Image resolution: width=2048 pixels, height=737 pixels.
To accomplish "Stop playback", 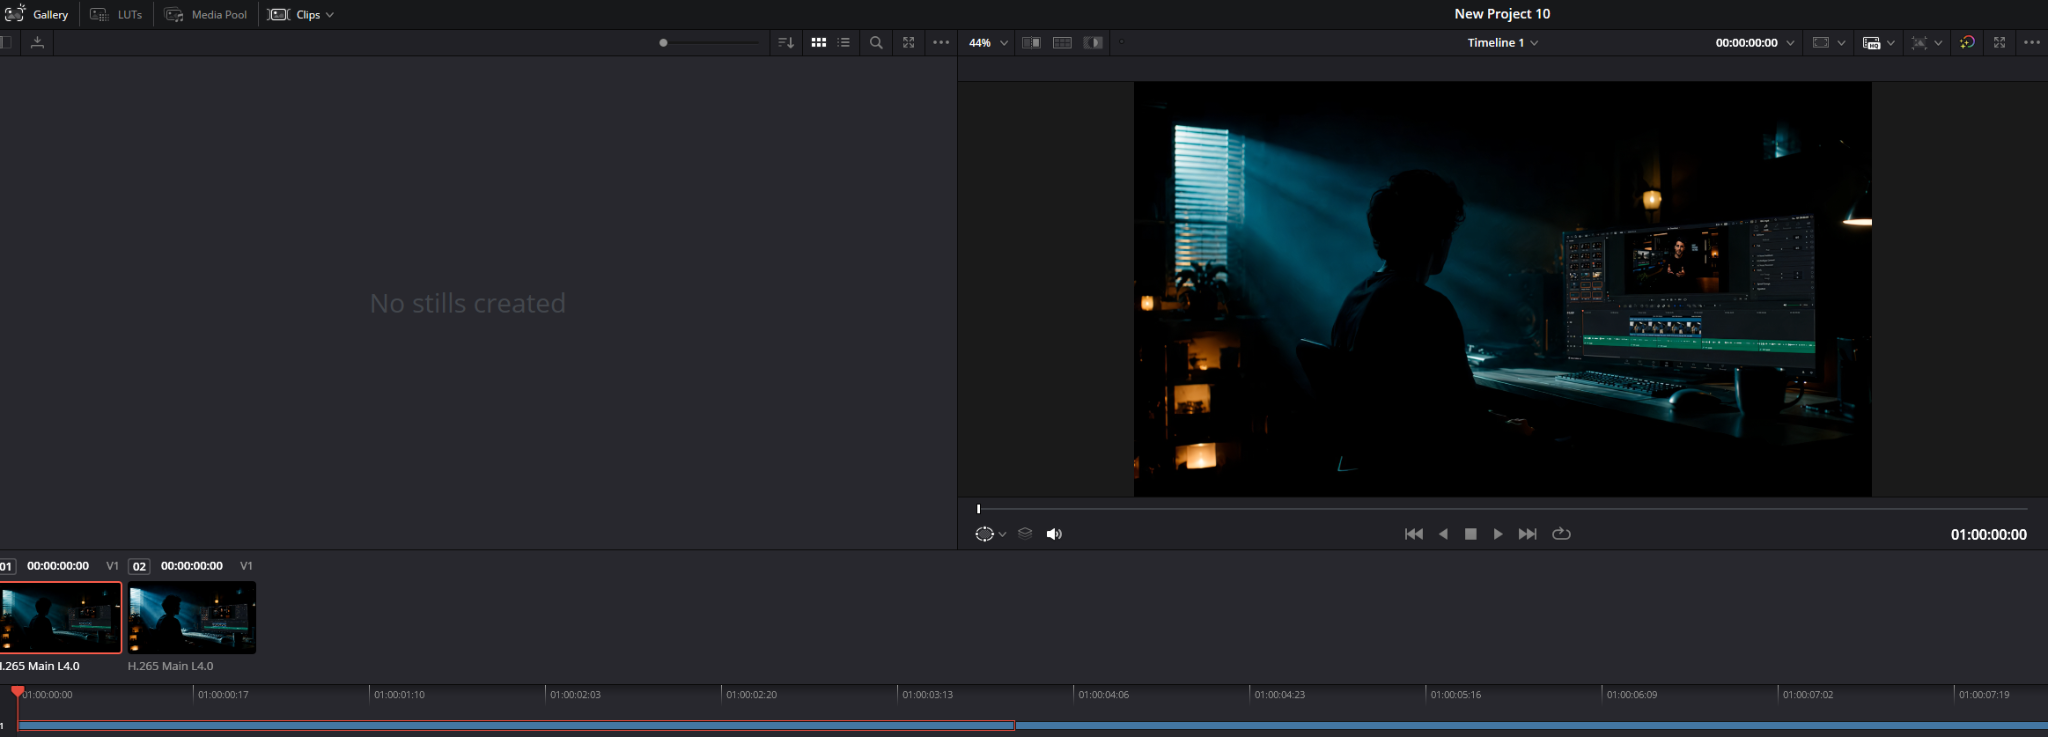I will [x=1471, y=534].
